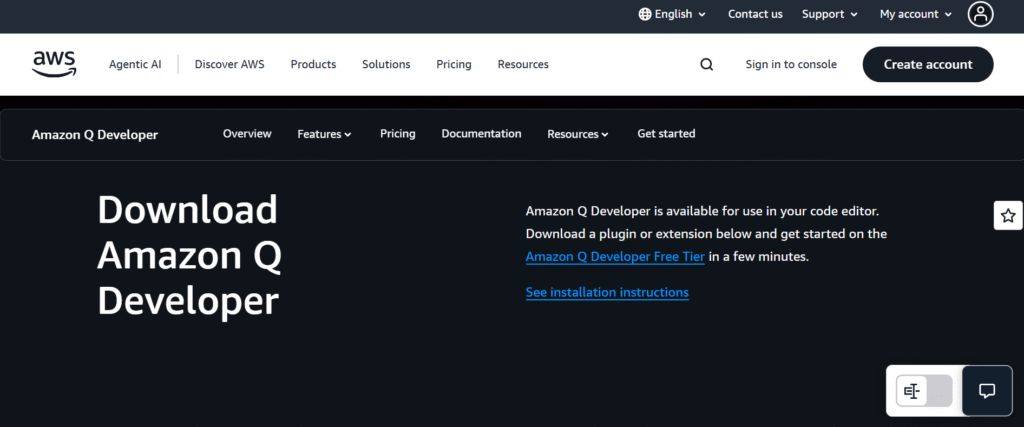
Task: Open the Documentation tab
Action: (x=481, y=134)
